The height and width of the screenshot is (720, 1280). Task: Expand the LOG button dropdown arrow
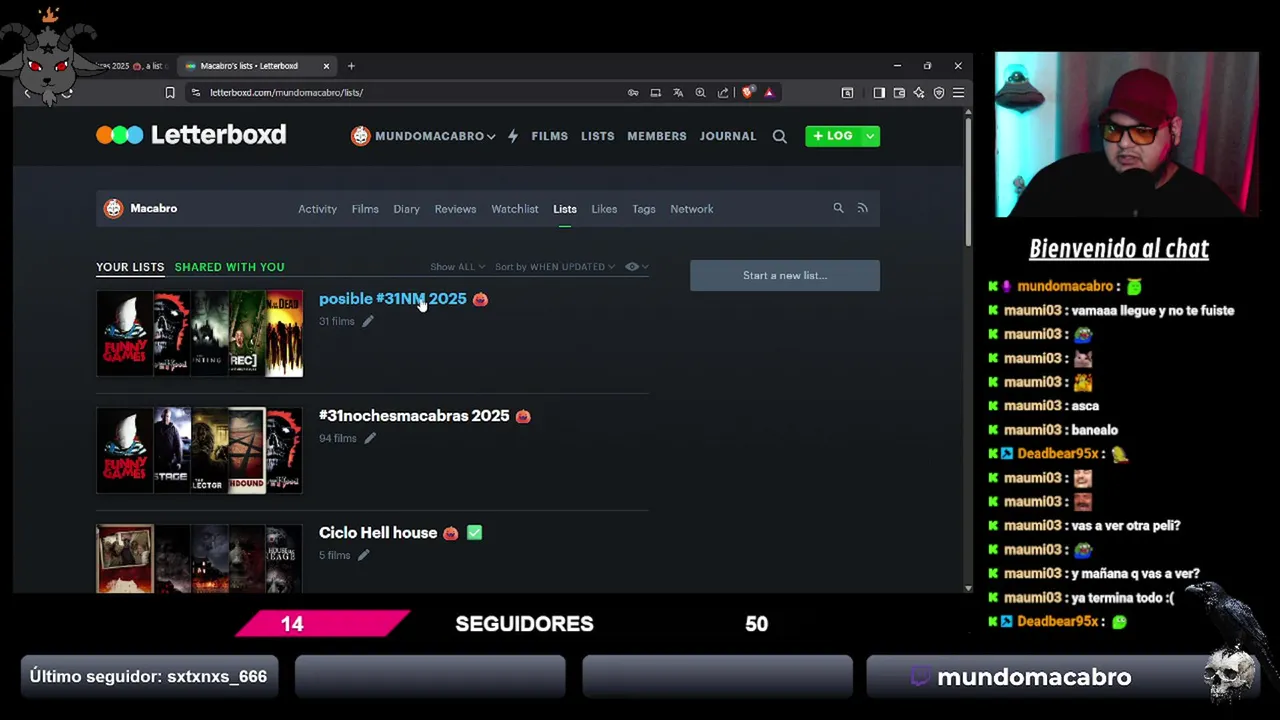point(870,136)
